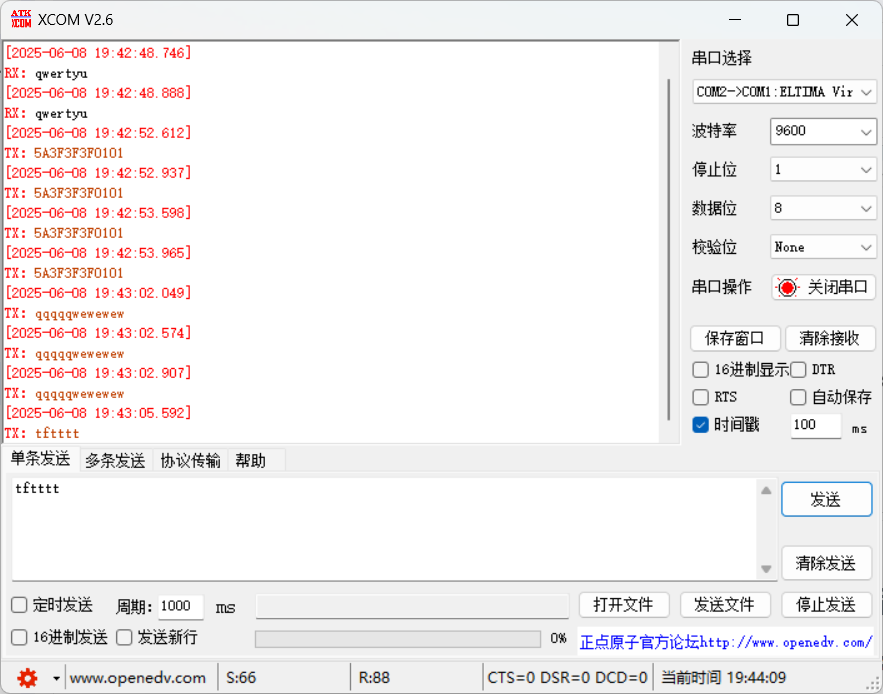The height and width of the screenshot is (694, 883).
Task: Open the 波特率 baud rate 9600 dropdown
Action: point(823,131)
